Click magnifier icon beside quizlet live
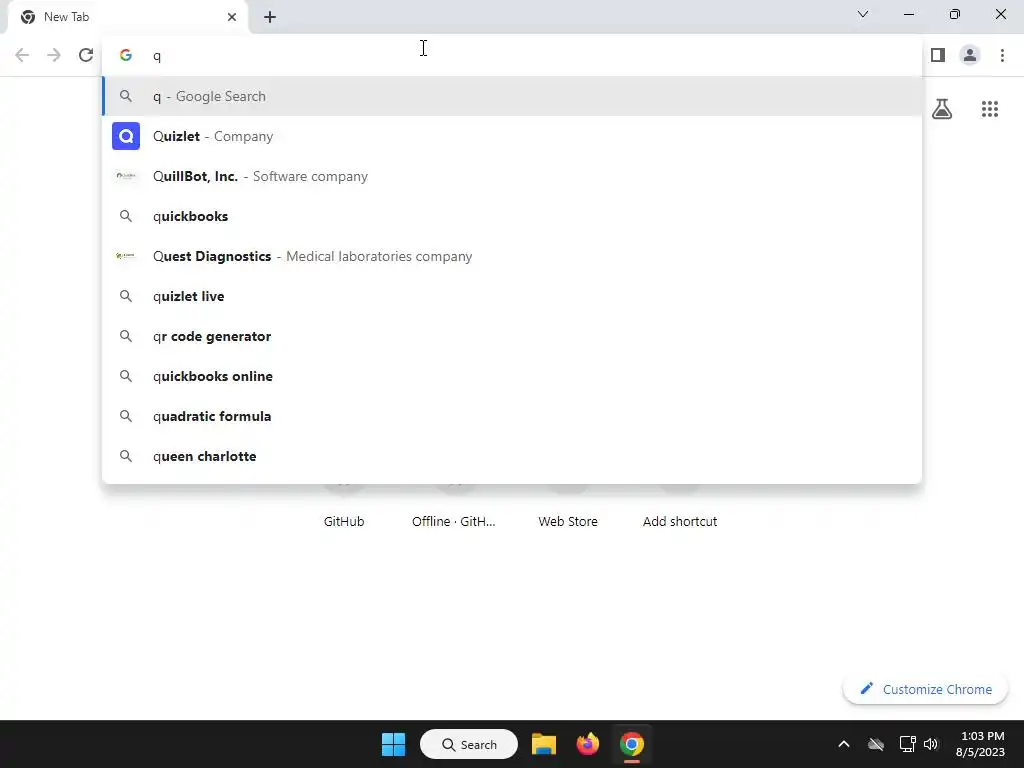This screenshot has width=1024, height=768. pyautogui.click(x=126, y=296)
